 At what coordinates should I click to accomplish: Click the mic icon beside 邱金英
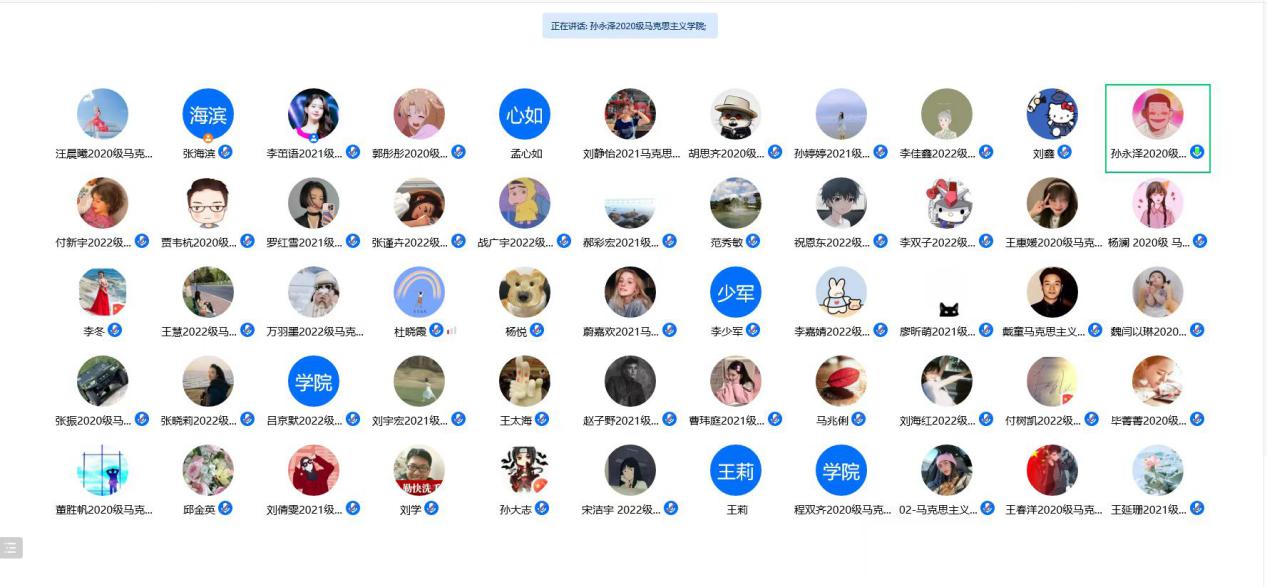tap(226, 508)
